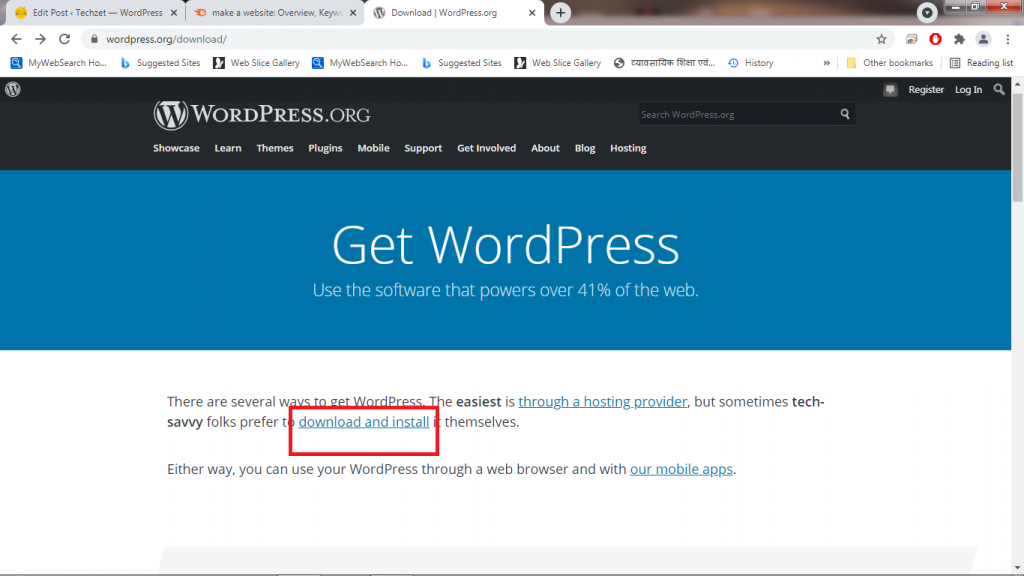
Task: Click the download and install link
Action: click(x=364, y=422)
